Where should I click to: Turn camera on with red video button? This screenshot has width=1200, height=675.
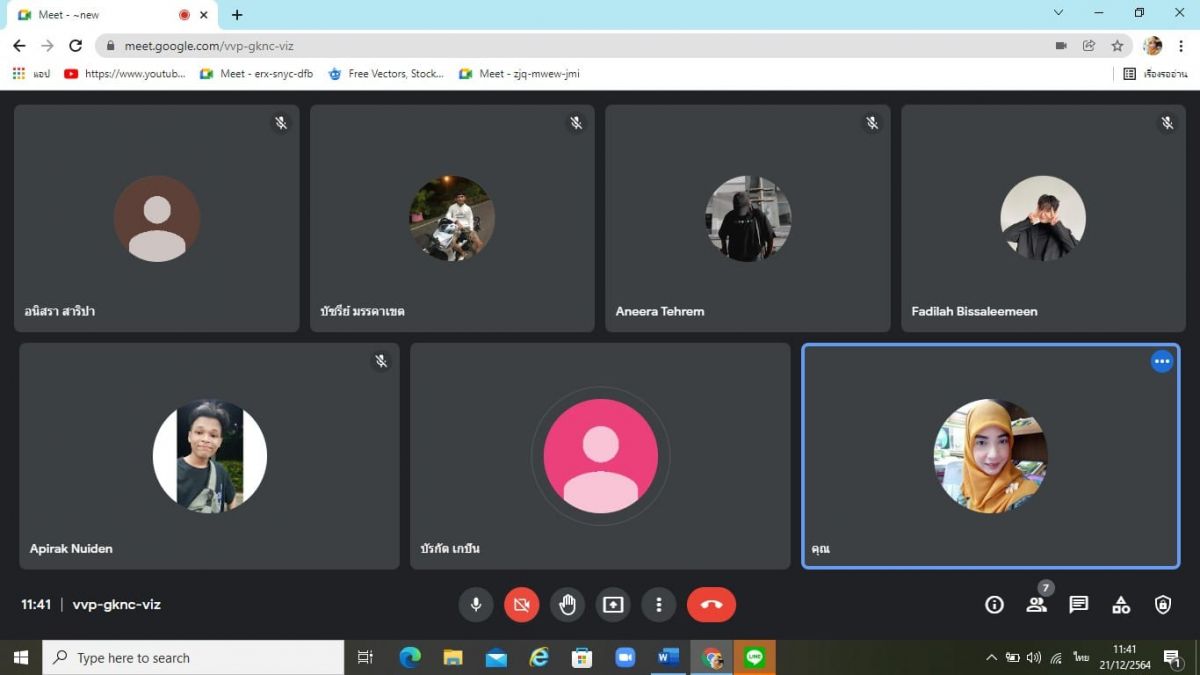point(521,605)
